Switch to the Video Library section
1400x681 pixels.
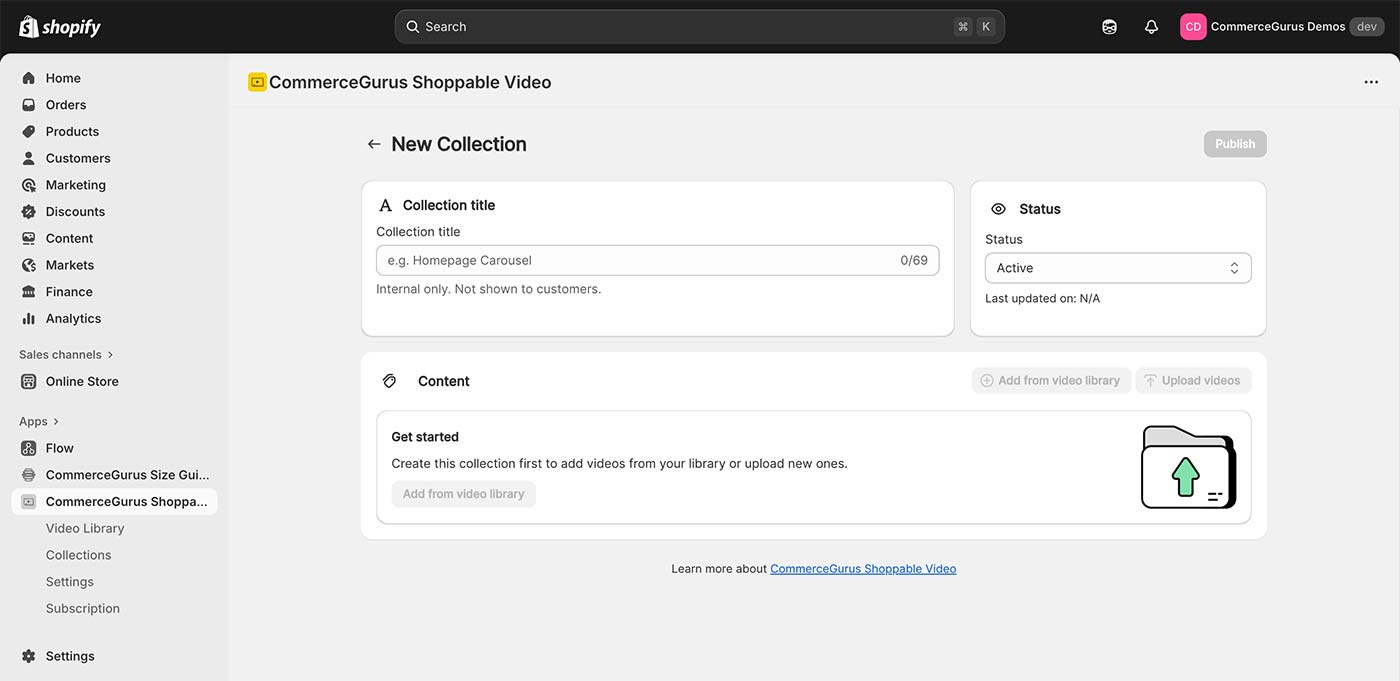tap(84, 527)
